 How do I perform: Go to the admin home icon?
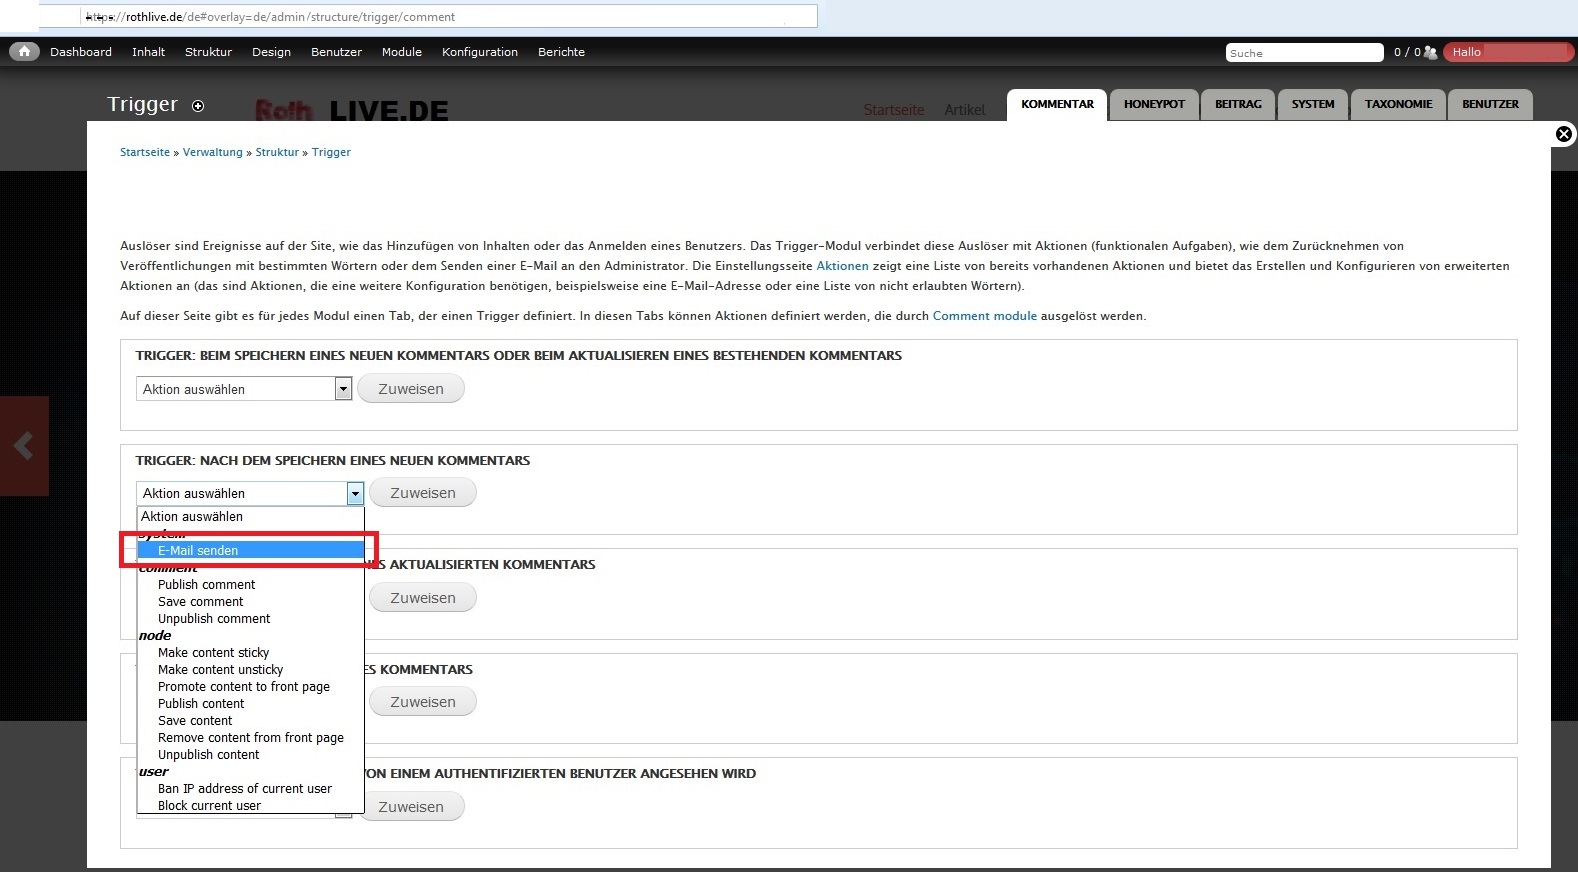tap(24, 52)
